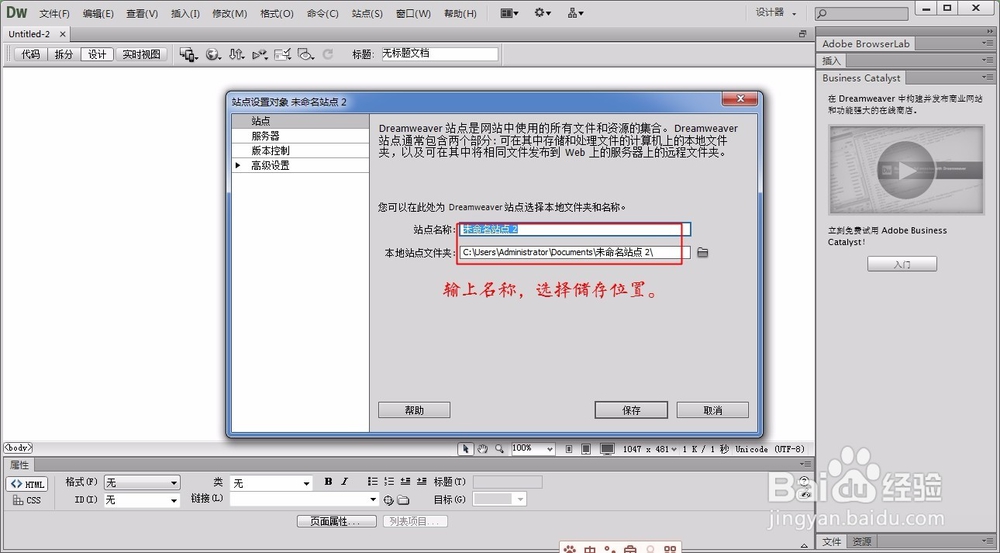The height and width of the screenshot is (553, 1000).
Task: Switch to mobile window size icon
Action: [569, 449]
